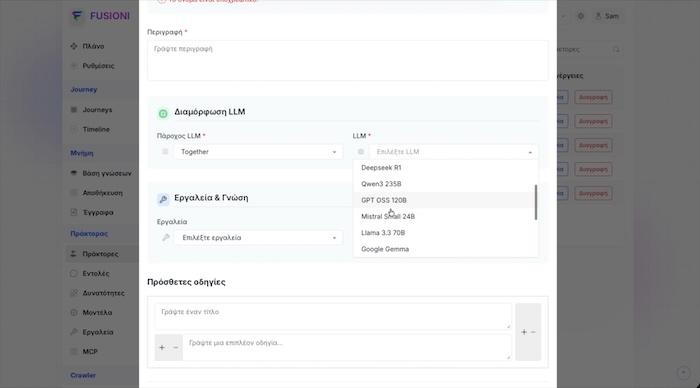Click the Sam user button
The image size is (700, 388).
click(607, 16)
